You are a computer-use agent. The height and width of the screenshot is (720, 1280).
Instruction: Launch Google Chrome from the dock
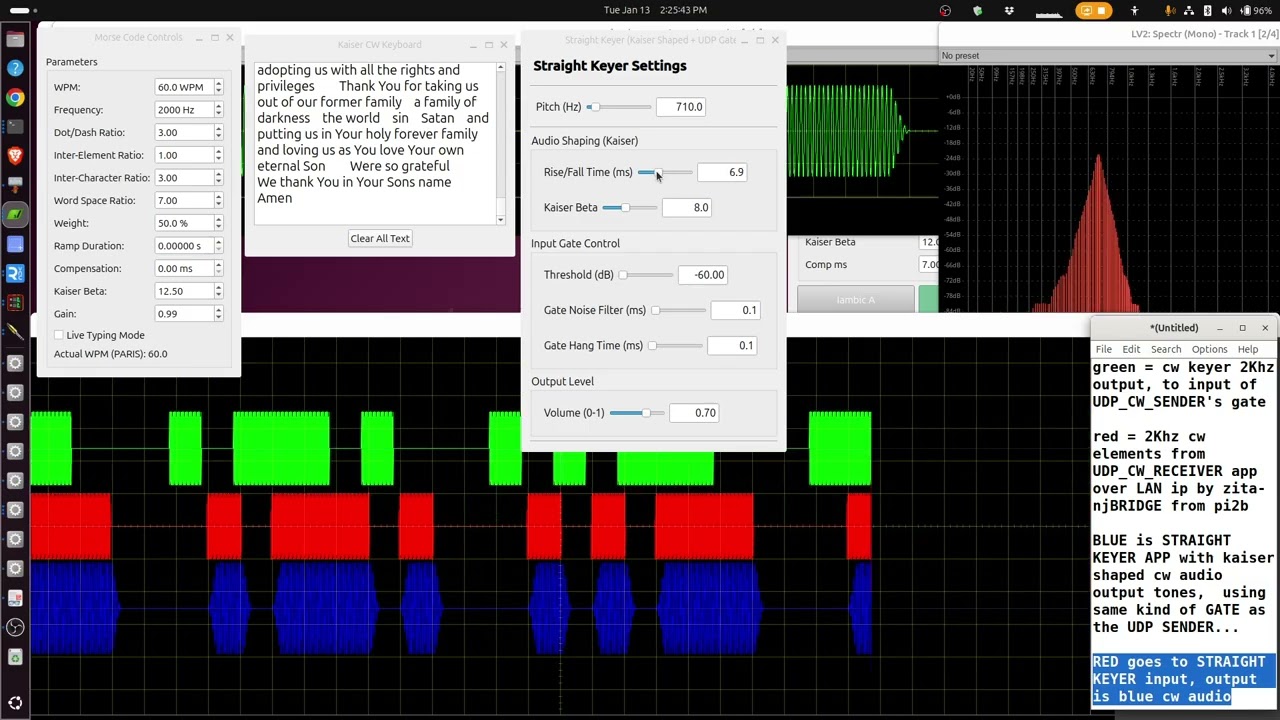point(15,97)
